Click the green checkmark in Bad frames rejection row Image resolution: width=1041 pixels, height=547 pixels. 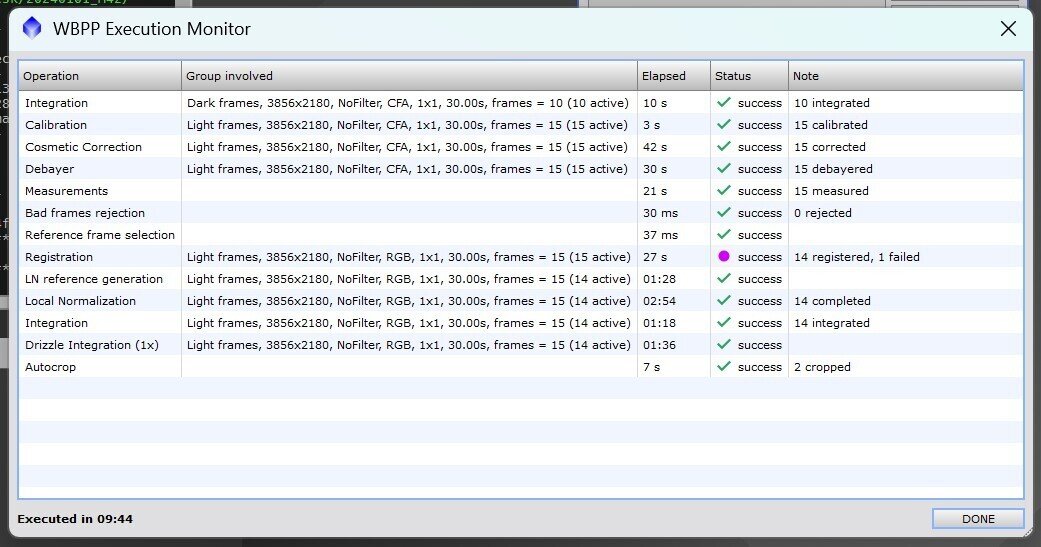[x=724, y=212]
